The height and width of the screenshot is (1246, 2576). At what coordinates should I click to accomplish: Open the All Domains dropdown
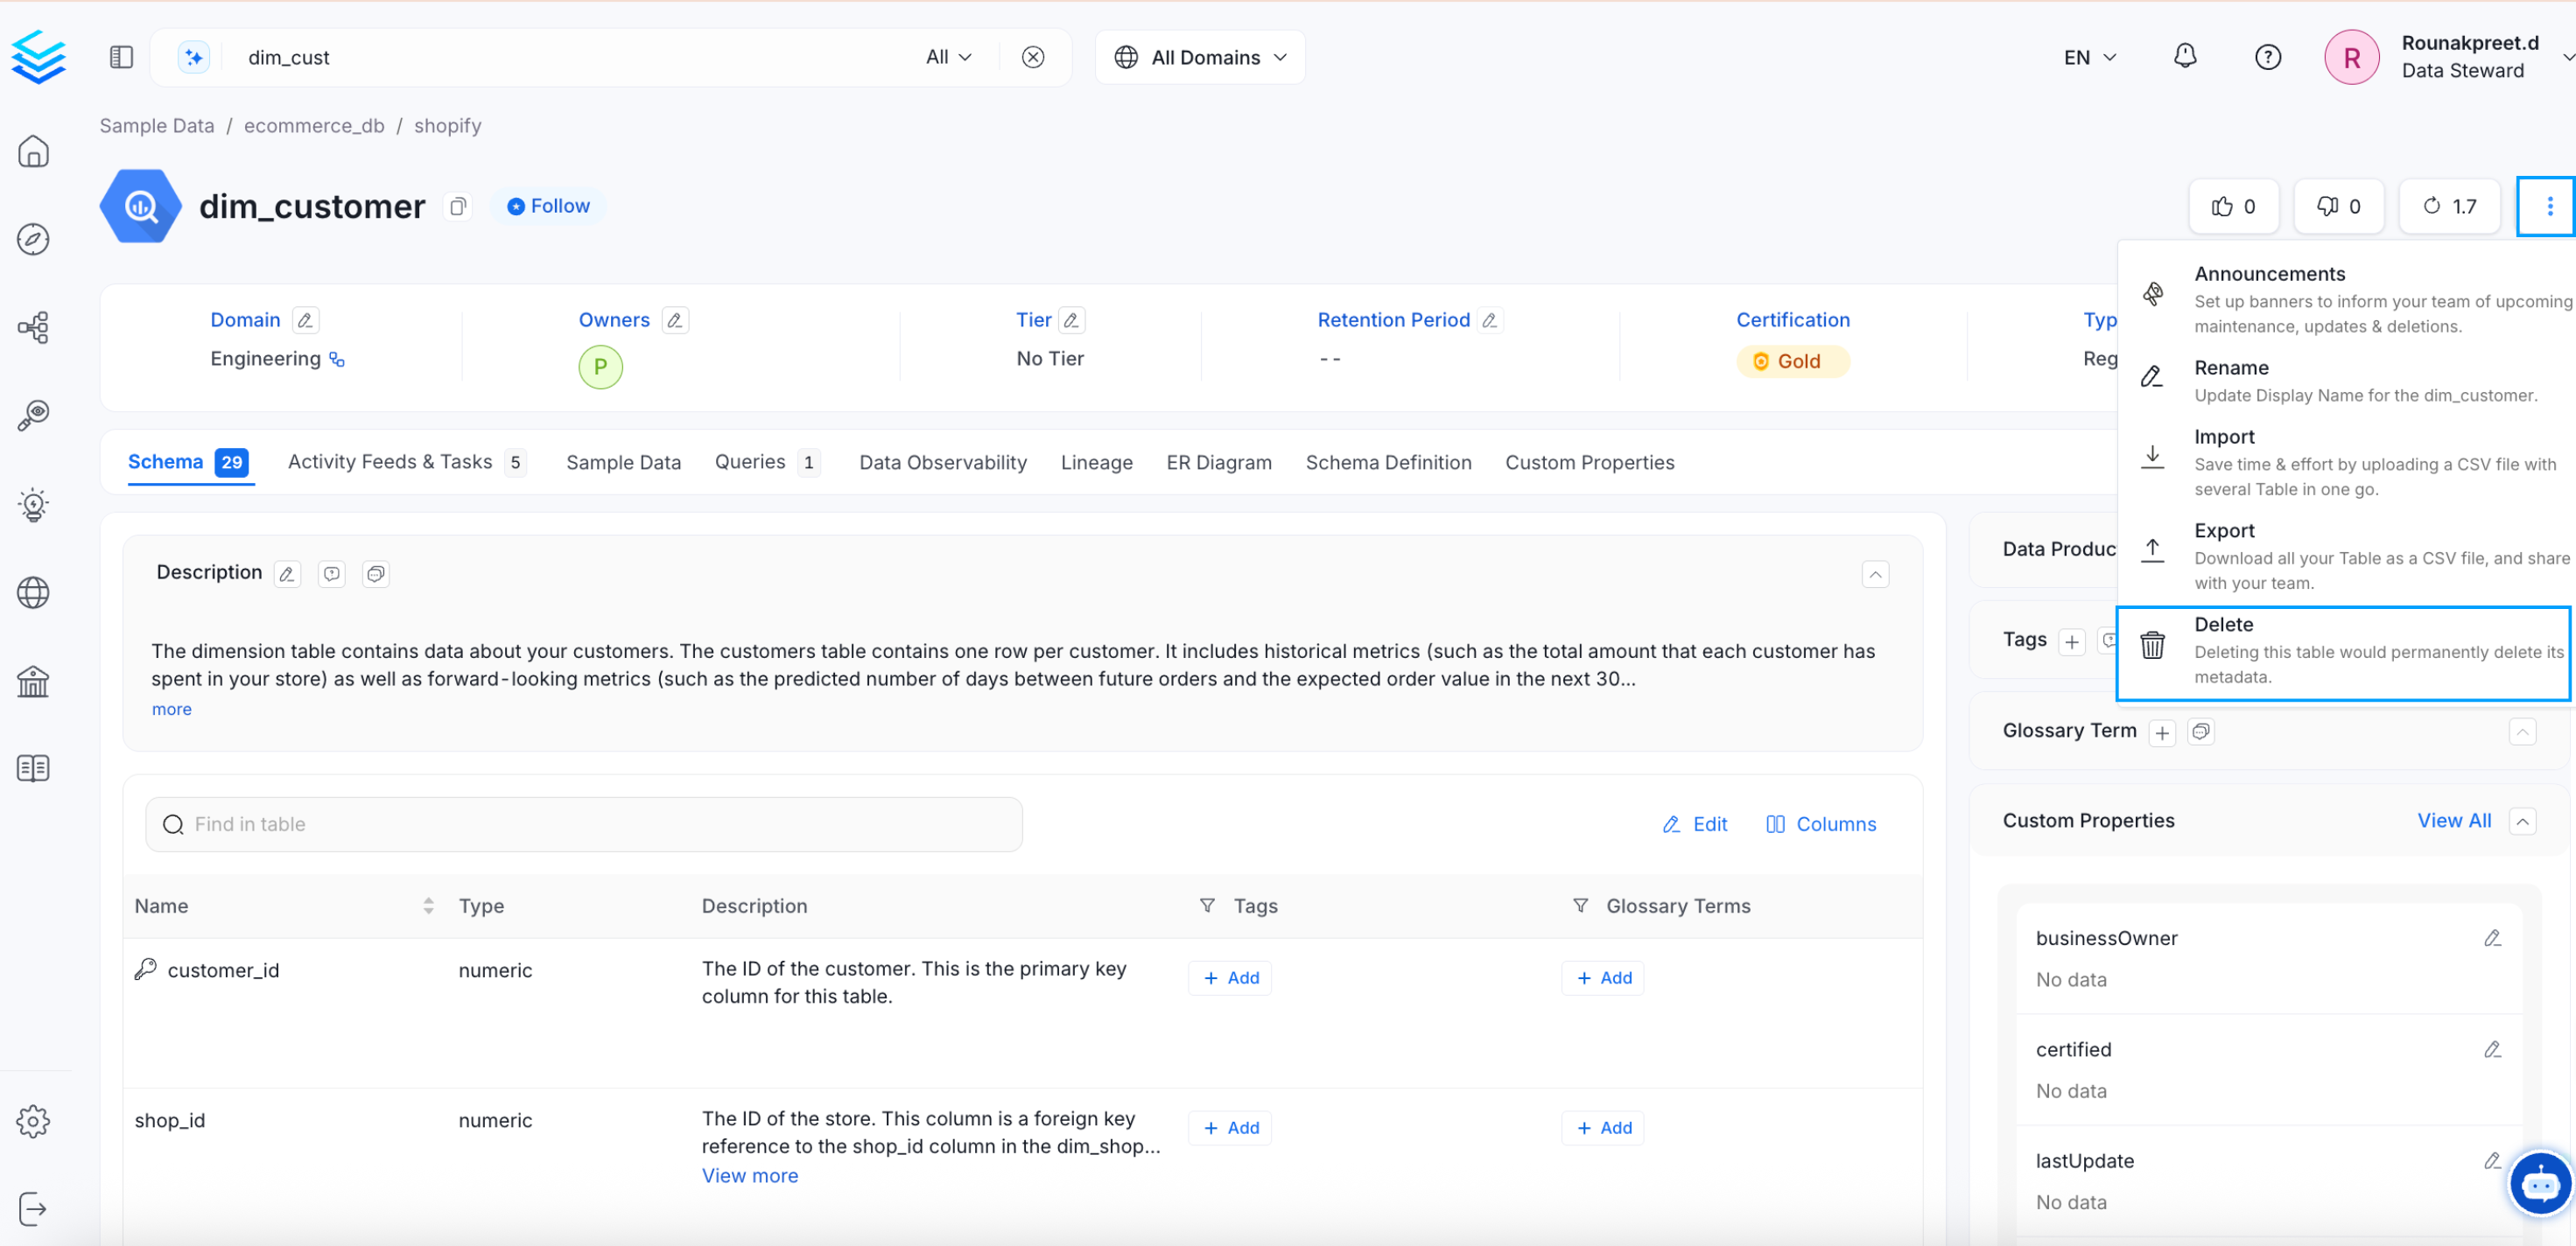coord(1199,57)
